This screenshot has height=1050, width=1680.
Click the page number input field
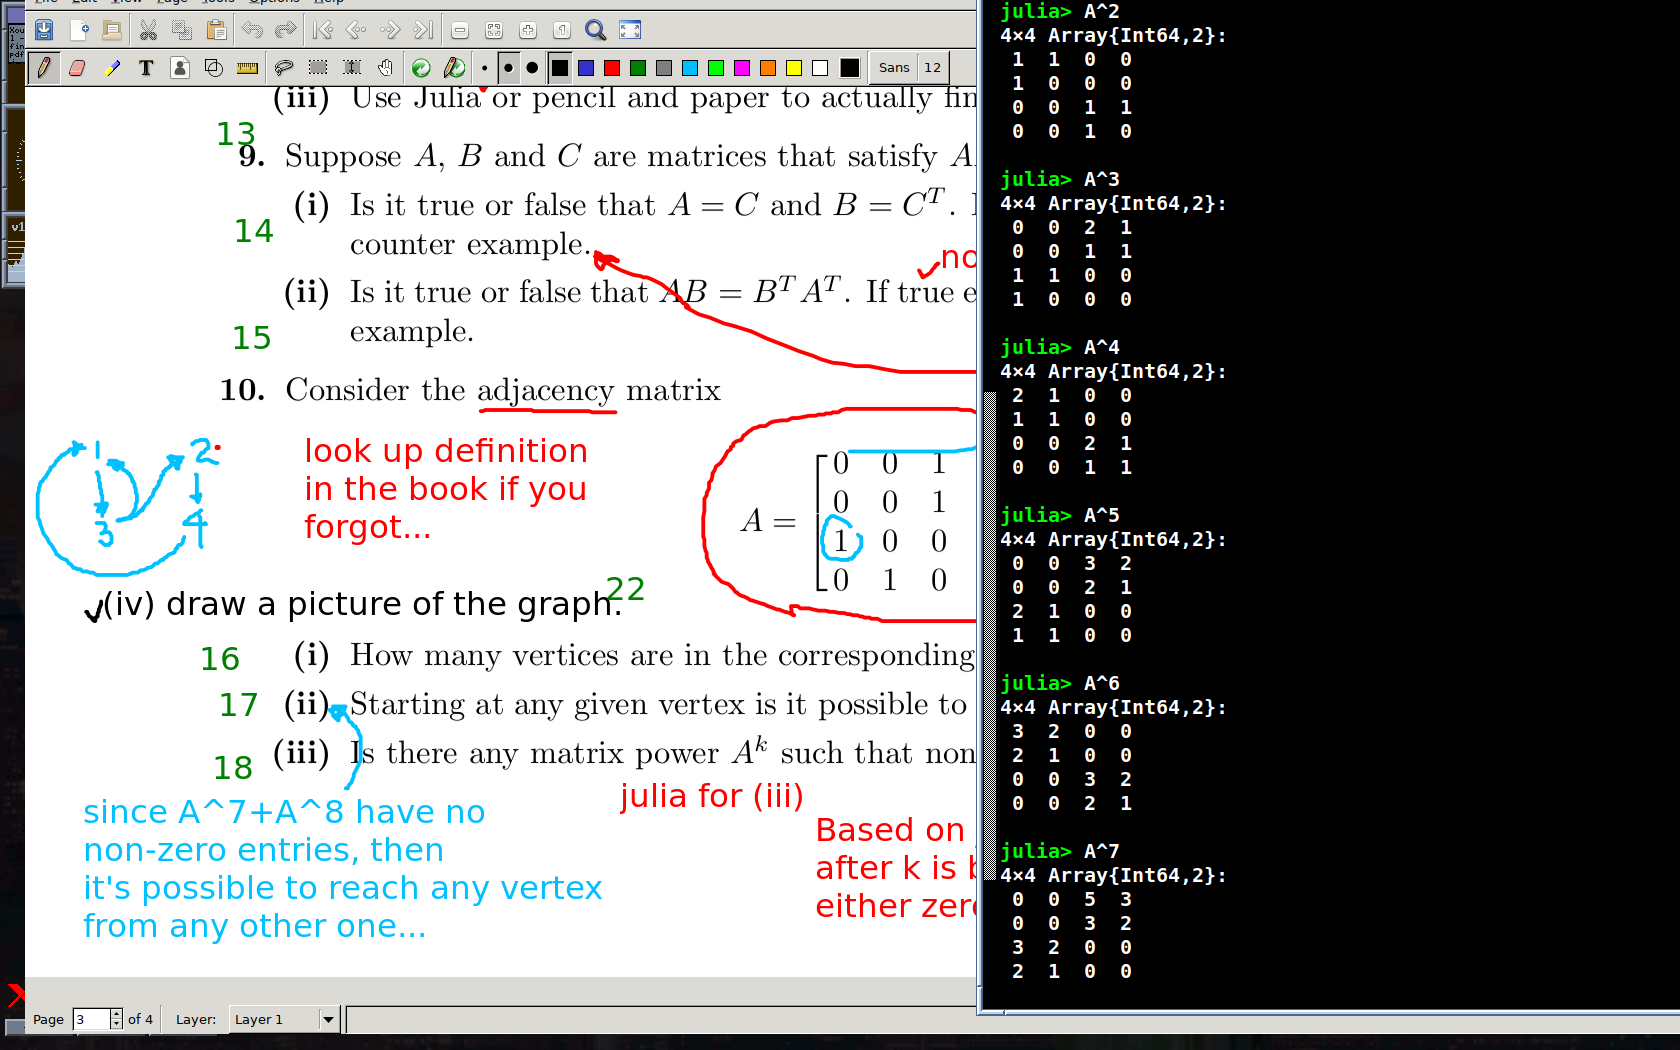click(90, 1019)
